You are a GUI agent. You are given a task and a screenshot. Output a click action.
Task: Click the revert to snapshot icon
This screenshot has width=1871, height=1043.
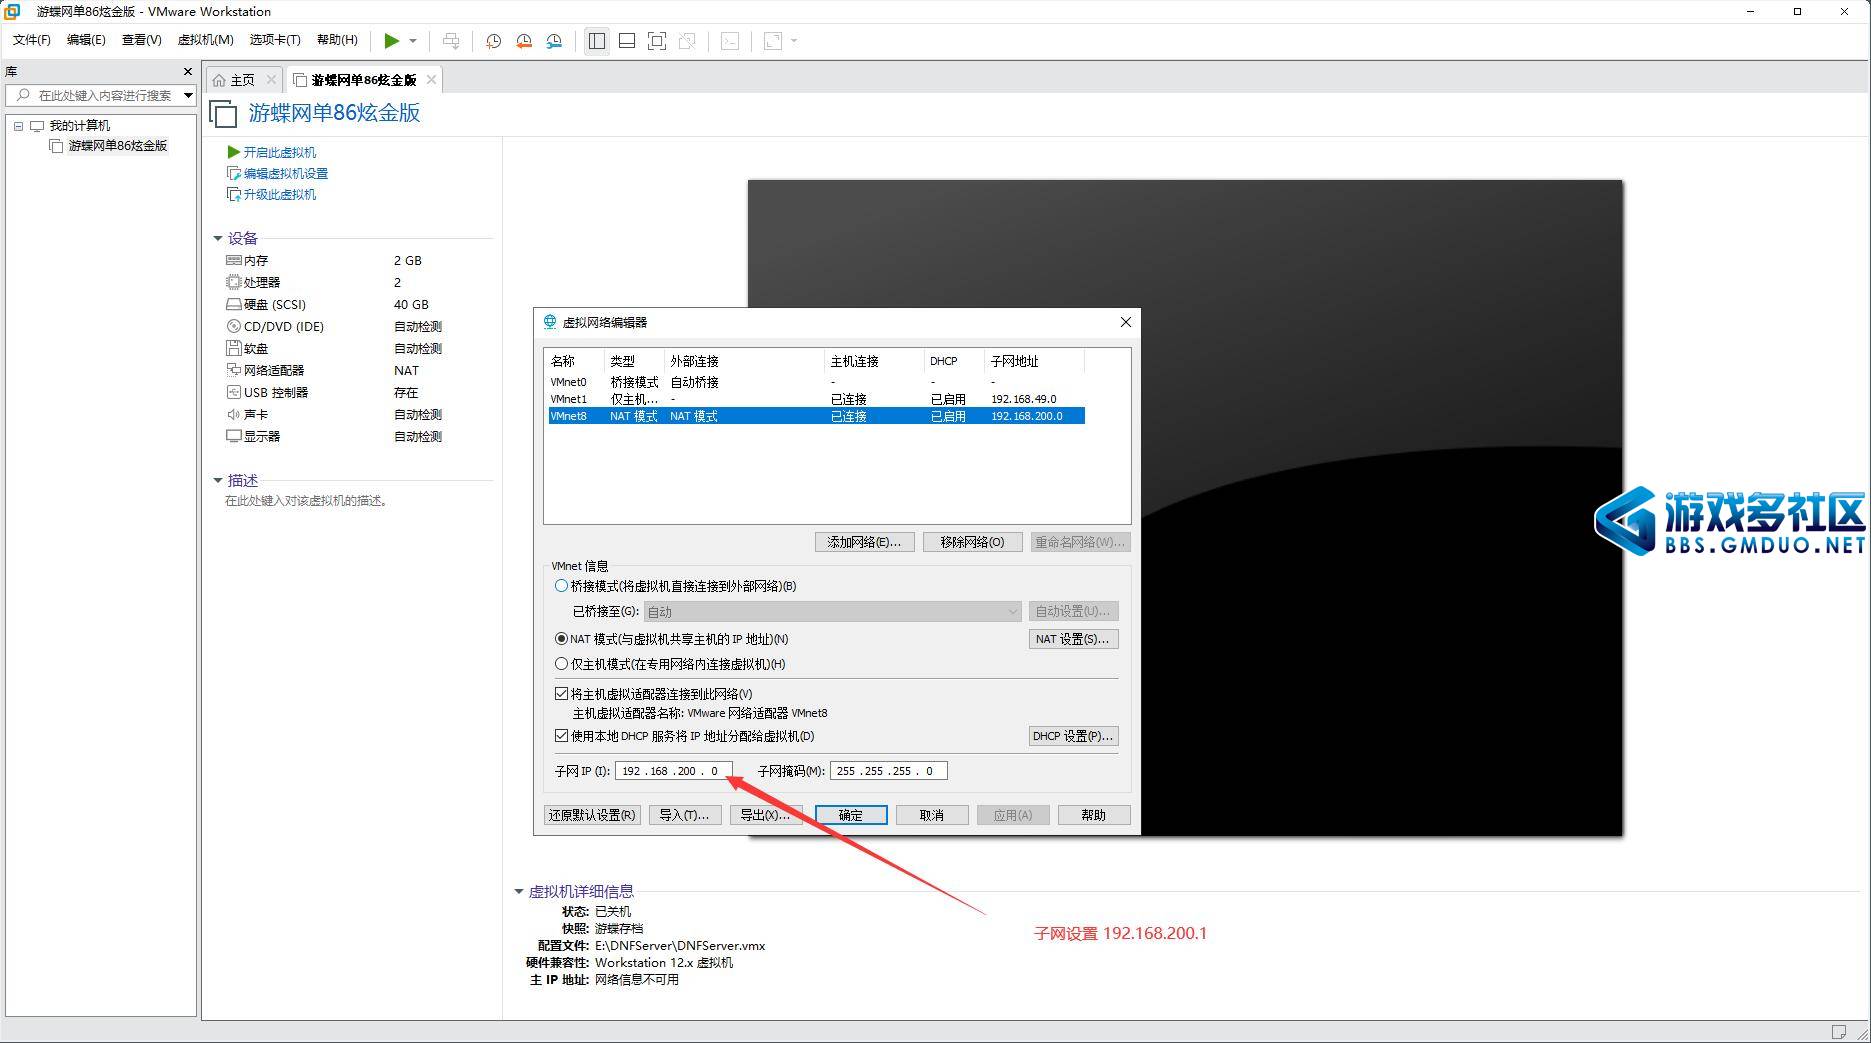pyautogui.click(x=524, y=41)
